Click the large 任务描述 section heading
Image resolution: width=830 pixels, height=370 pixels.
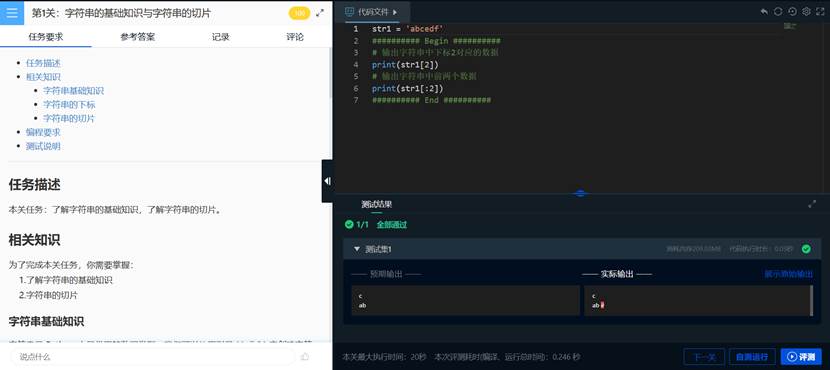34,185
